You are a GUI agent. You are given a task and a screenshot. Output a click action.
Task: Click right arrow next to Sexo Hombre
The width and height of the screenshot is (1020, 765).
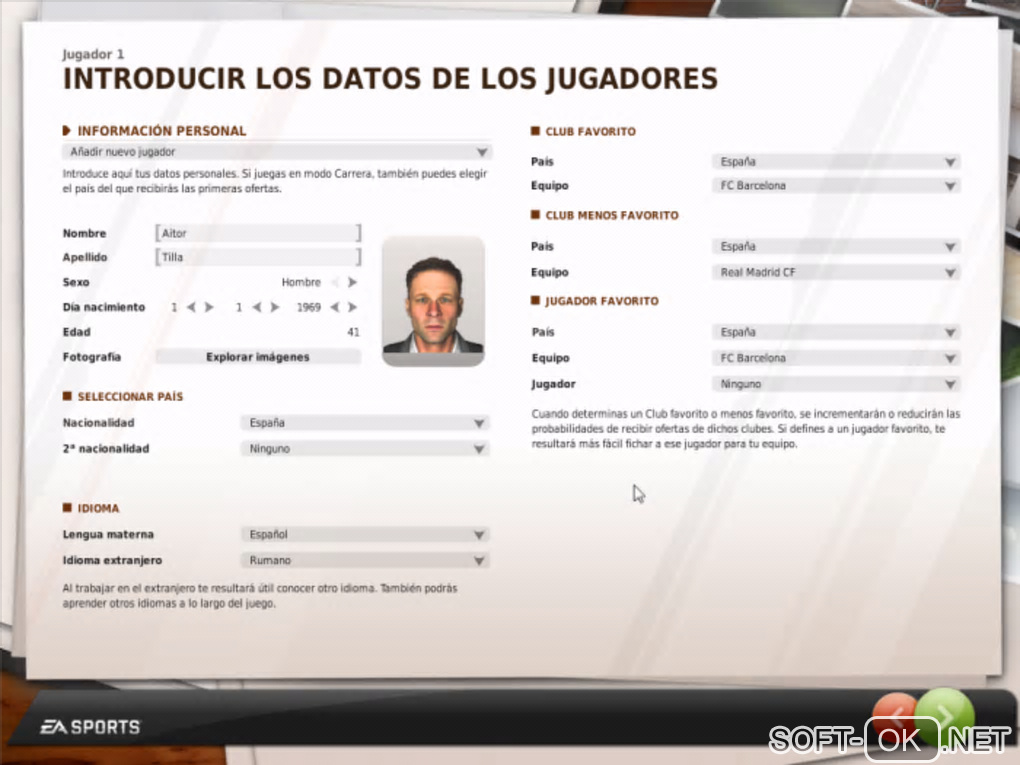click(352, 282)
